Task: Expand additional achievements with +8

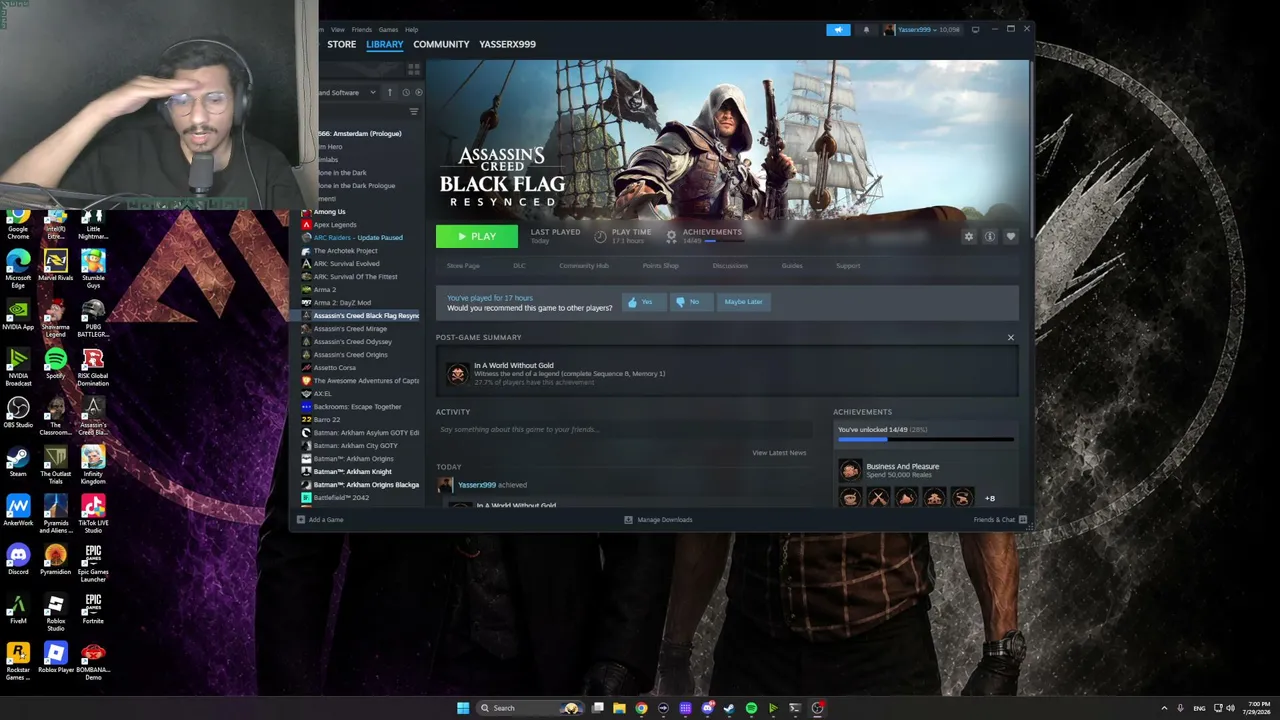Action: pos(990,498)
